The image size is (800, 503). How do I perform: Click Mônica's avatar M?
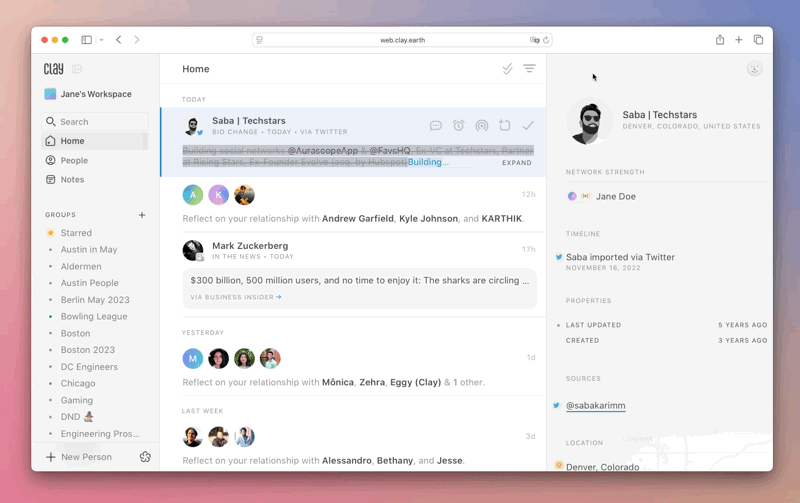click(193, 359)
